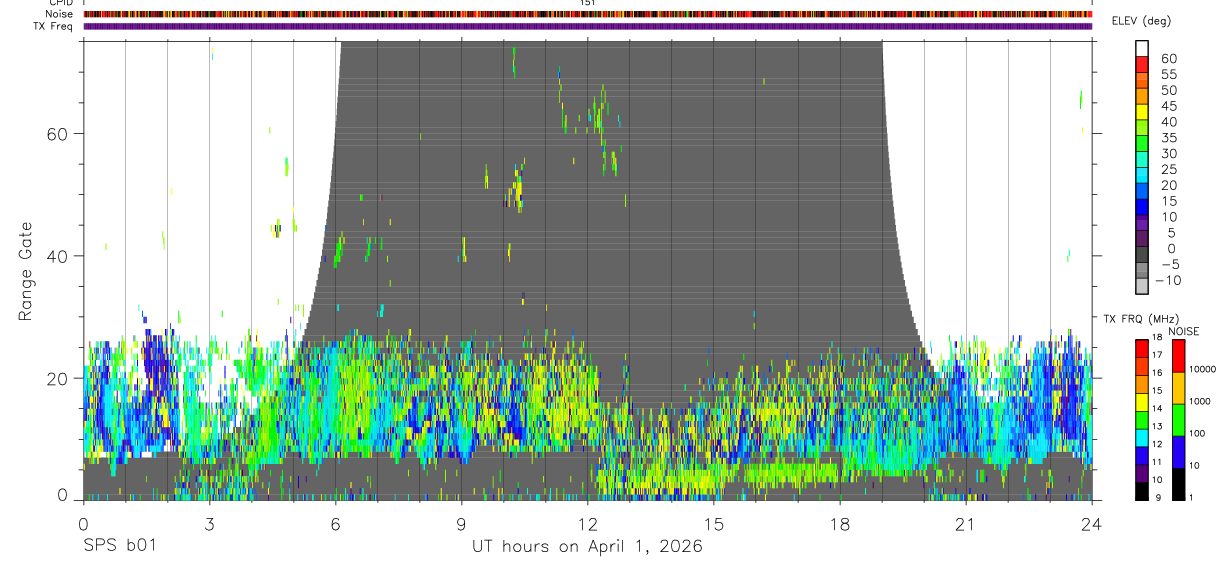Click the '12' tick on UT hours axis
The image size is (1228, 567).
click(x=587, y=523)
